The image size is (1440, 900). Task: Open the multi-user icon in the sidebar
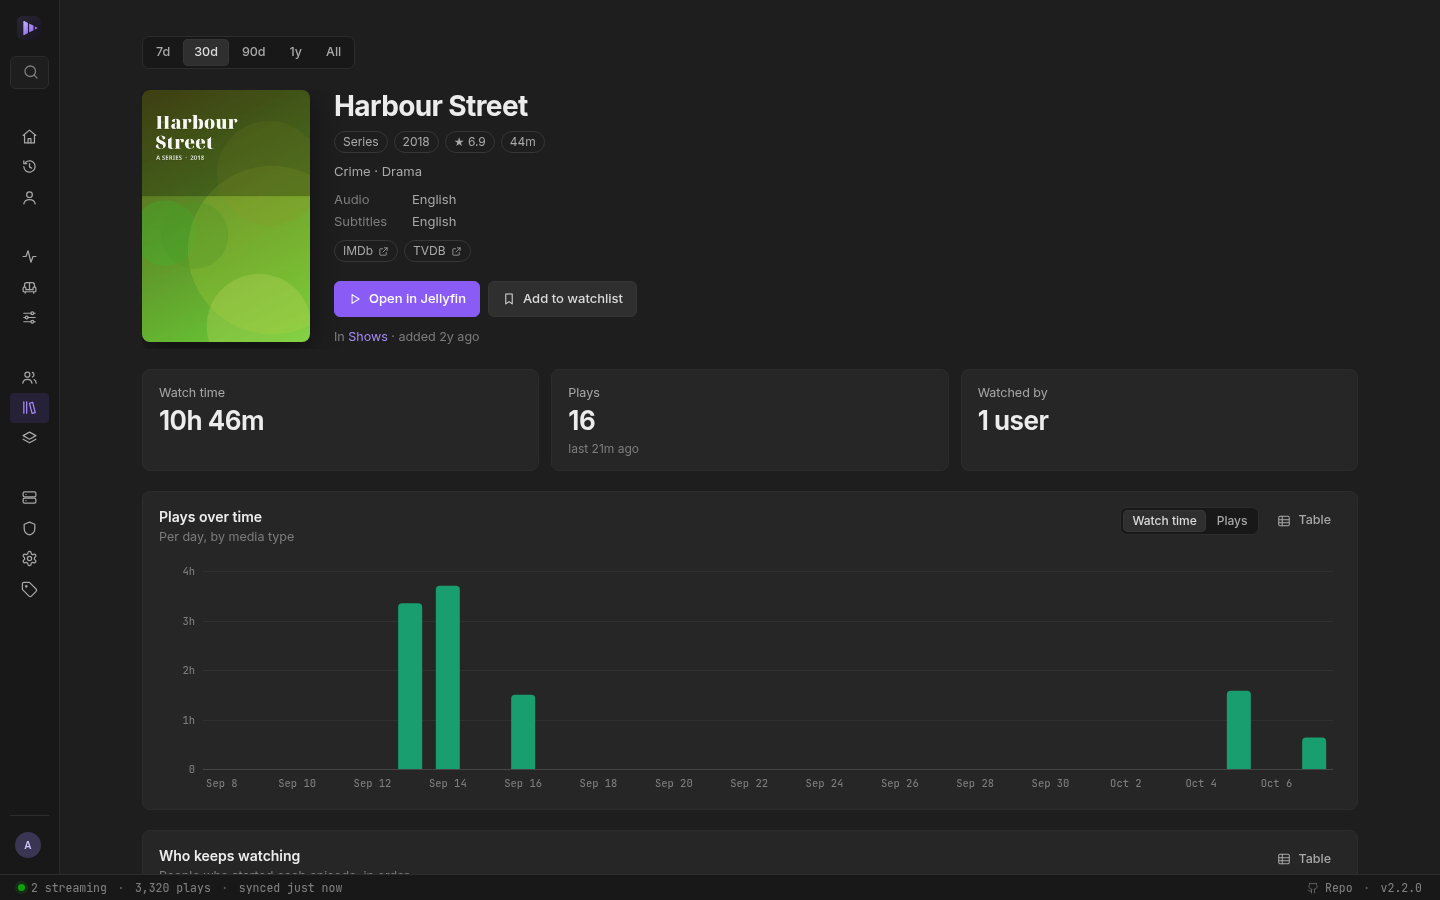[x=30, y=378]
